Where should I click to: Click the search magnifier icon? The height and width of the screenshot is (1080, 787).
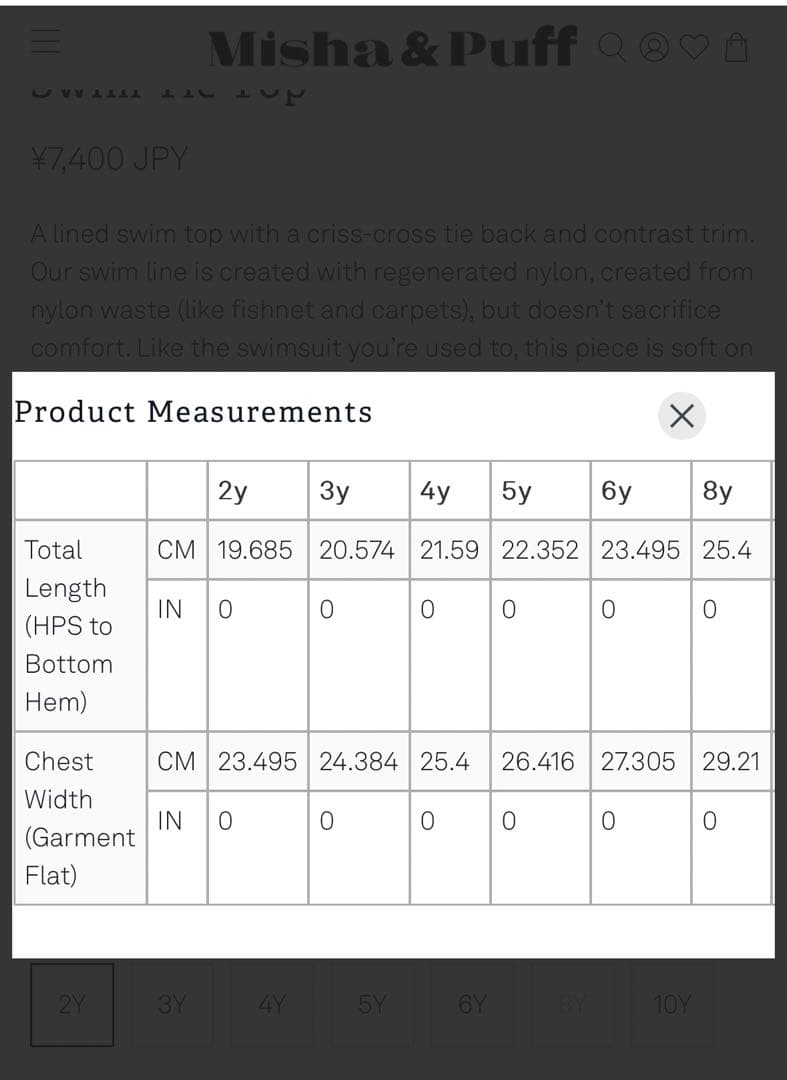point(612,46)
